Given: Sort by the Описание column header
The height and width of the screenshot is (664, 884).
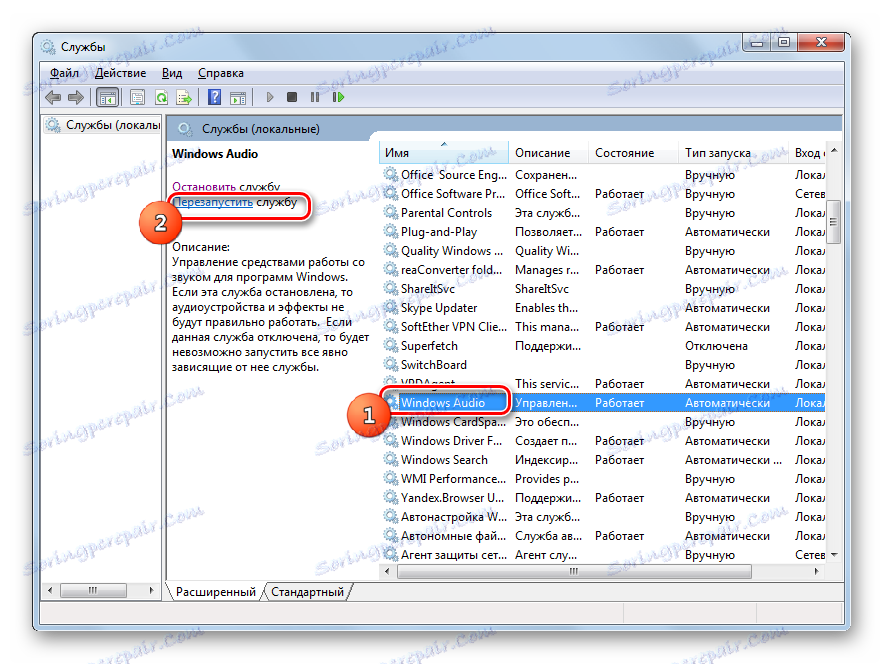Looking at the screenshot, I should (x=549, y=153).
